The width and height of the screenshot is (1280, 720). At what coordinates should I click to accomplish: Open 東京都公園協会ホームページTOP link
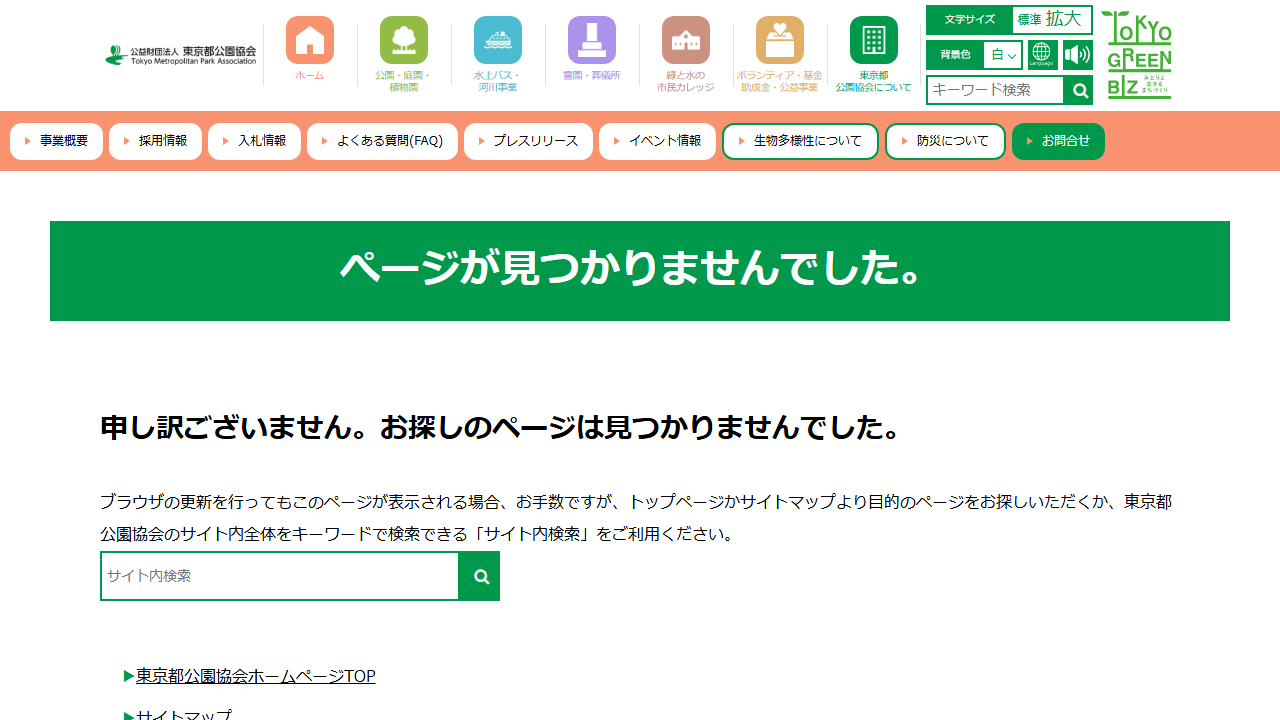tap(256, 676)
